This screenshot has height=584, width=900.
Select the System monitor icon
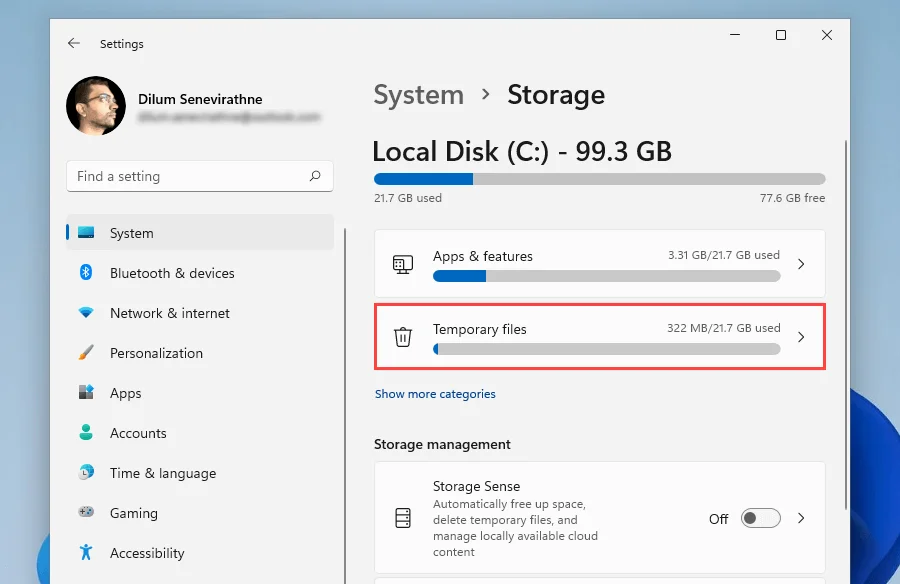tap(86, 233)
